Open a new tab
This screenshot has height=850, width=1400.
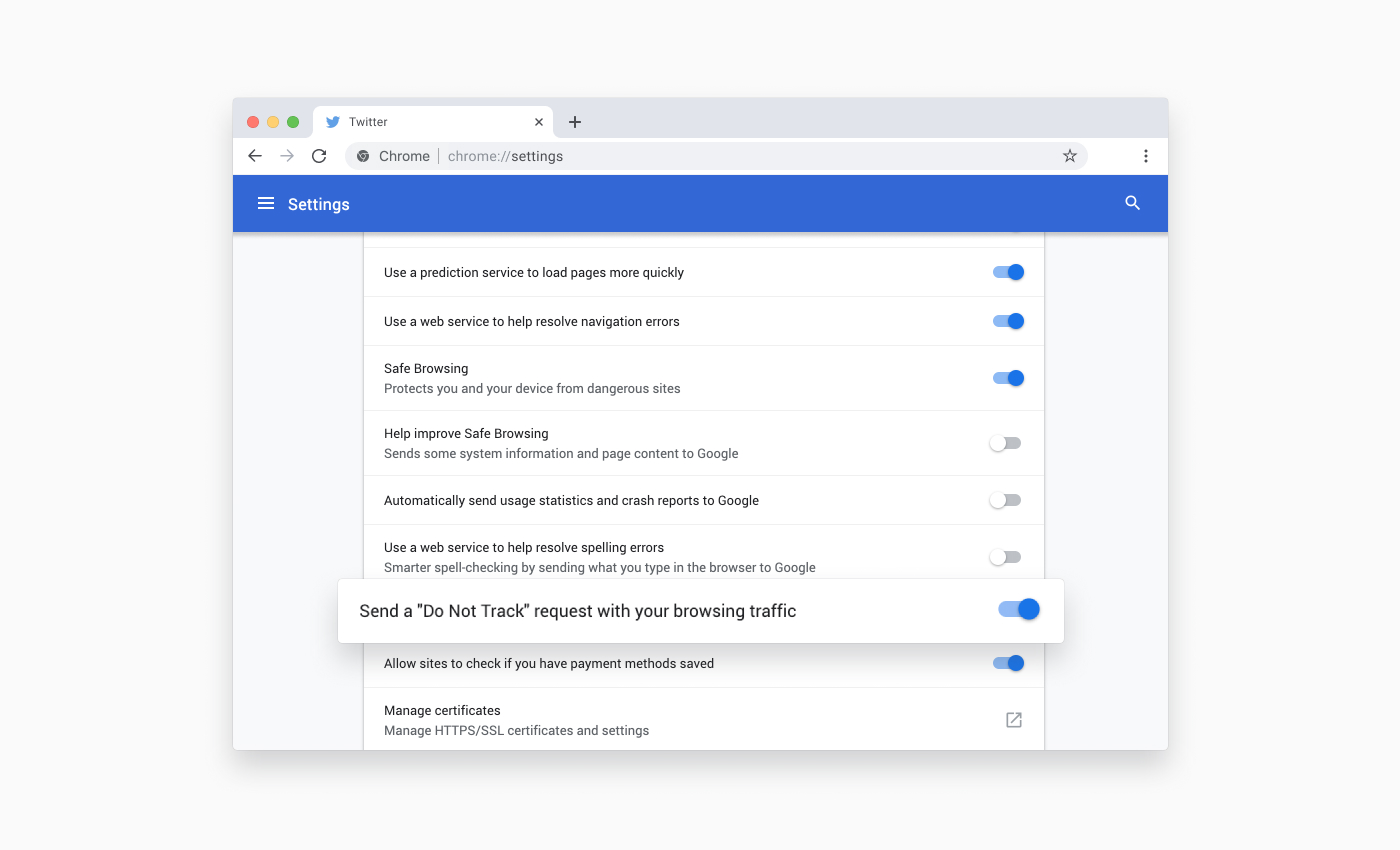(575, 121)
